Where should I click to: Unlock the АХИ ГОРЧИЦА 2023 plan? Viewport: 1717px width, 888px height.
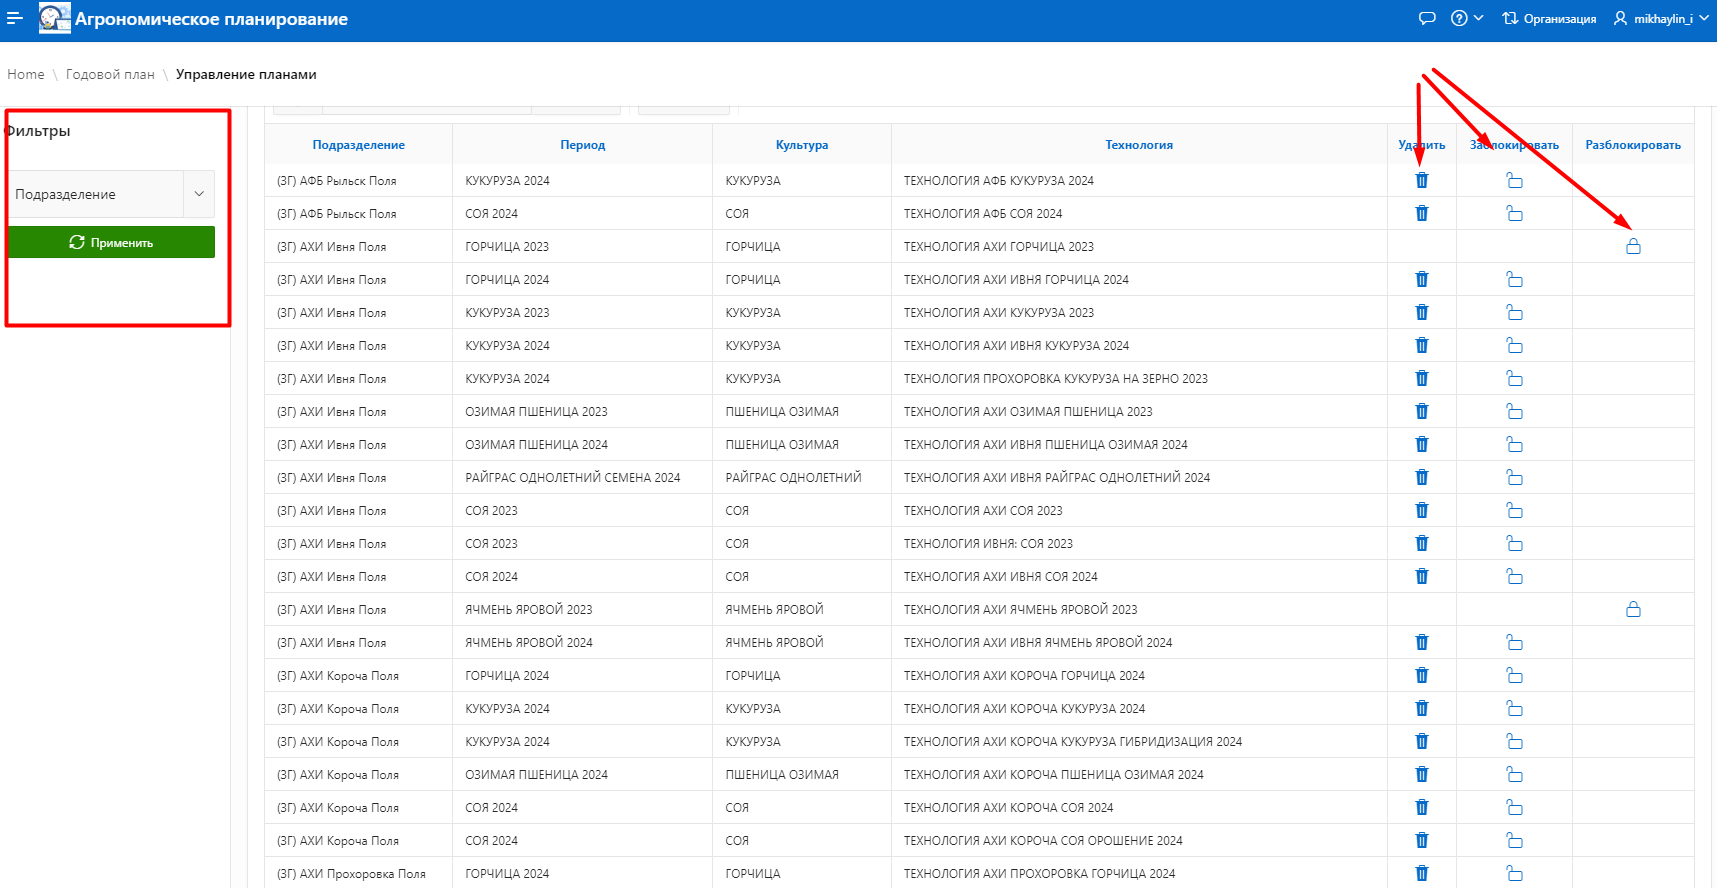pos(1633,246)
